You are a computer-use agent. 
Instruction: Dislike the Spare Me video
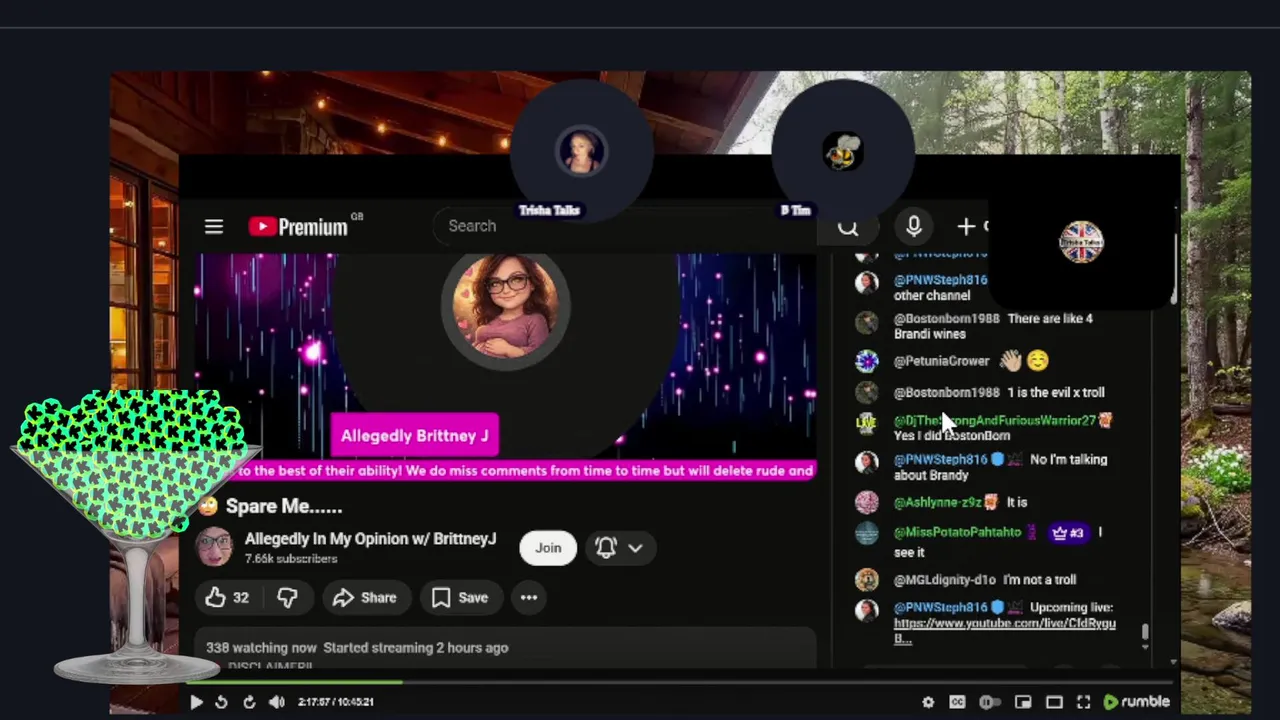[x=287, y=597]
